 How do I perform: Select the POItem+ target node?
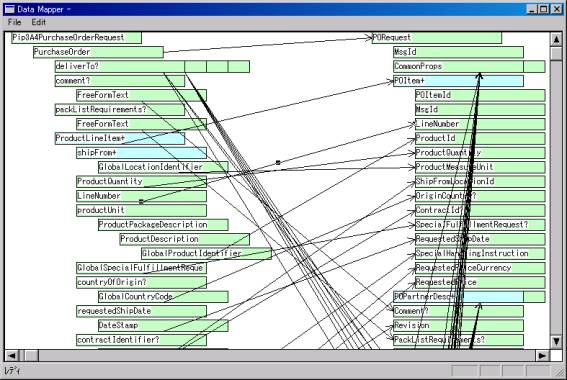459,81
